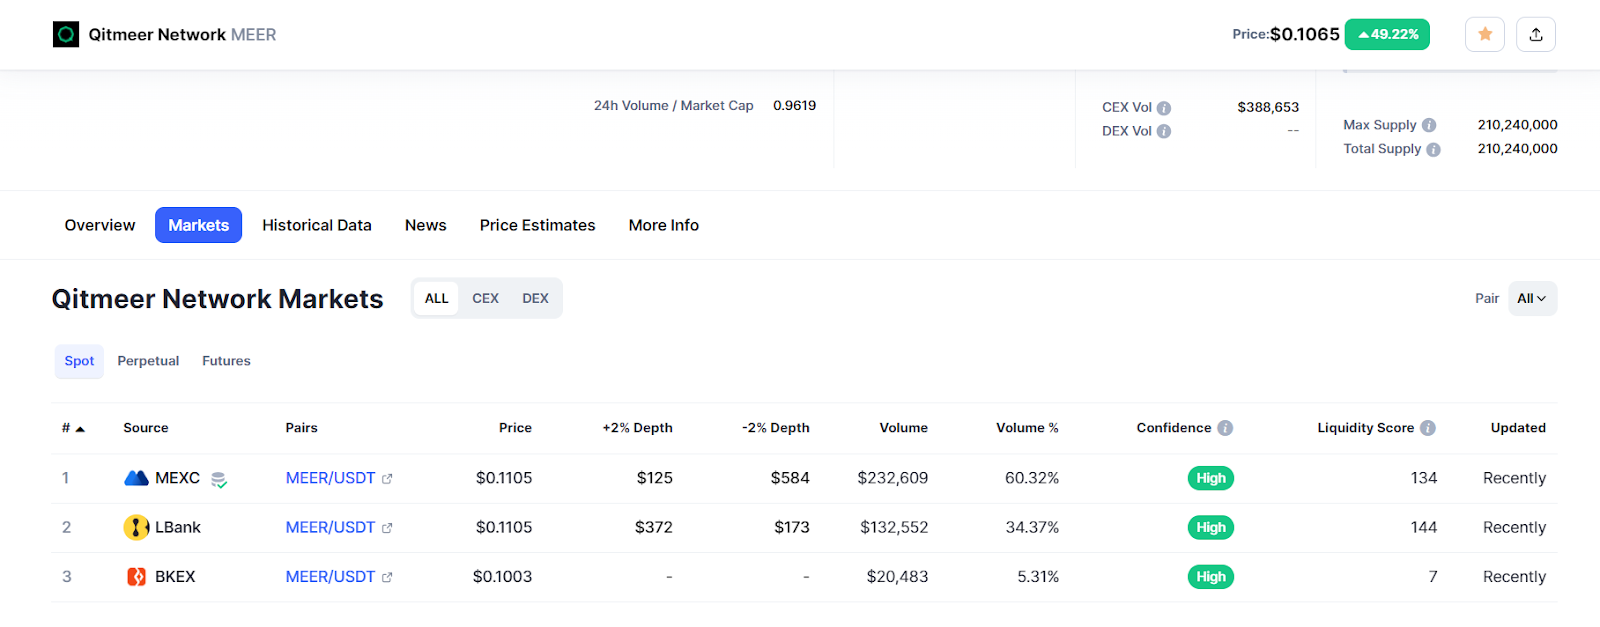This screenshot has height=627, width=1600.
Task: Click the BKEX exchange logo
Action: pos(137,577)
